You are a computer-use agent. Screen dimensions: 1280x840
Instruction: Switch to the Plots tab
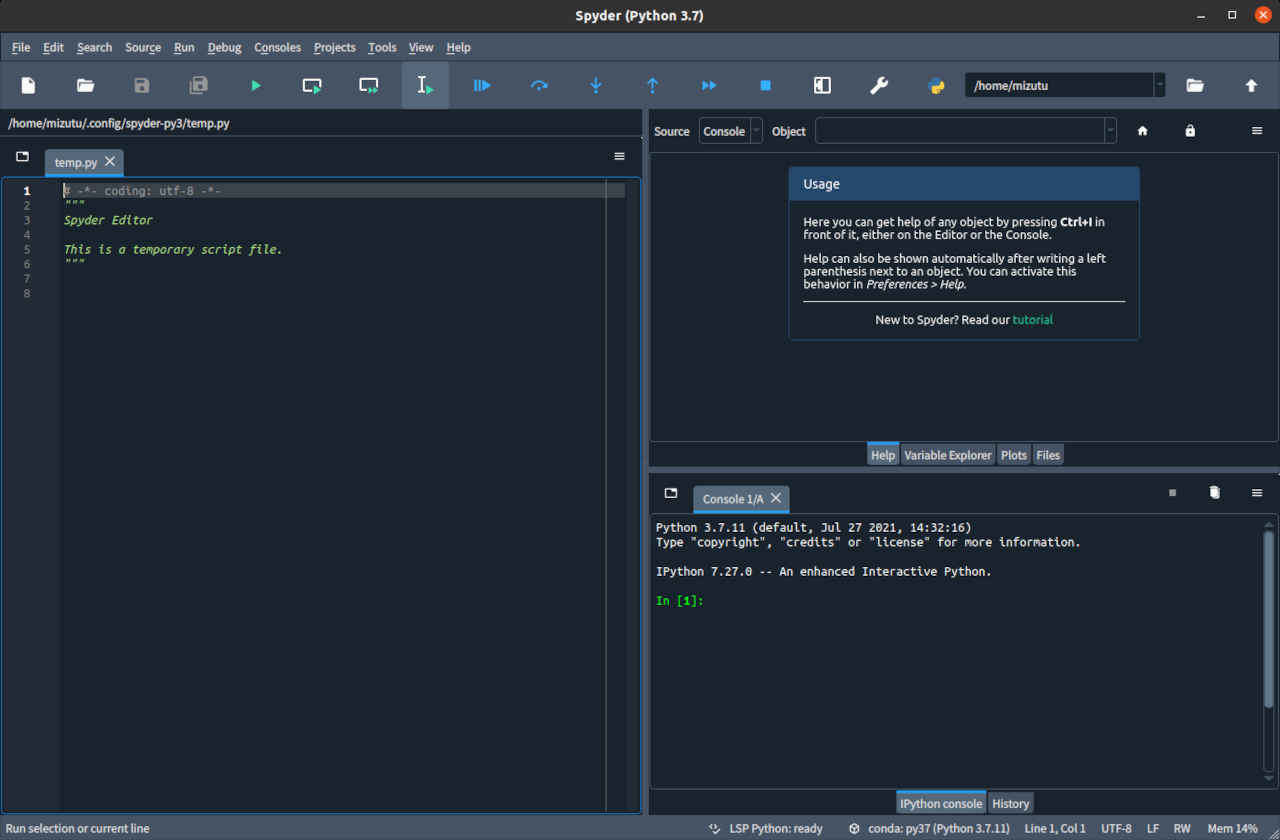pos(1014,455)
